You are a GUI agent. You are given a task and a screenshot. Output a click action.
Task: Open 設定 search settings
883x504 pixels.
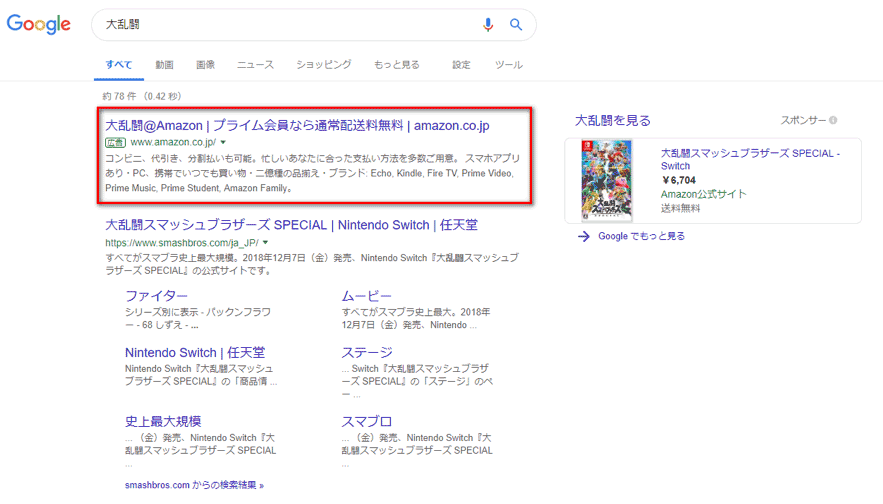(461, 65)
